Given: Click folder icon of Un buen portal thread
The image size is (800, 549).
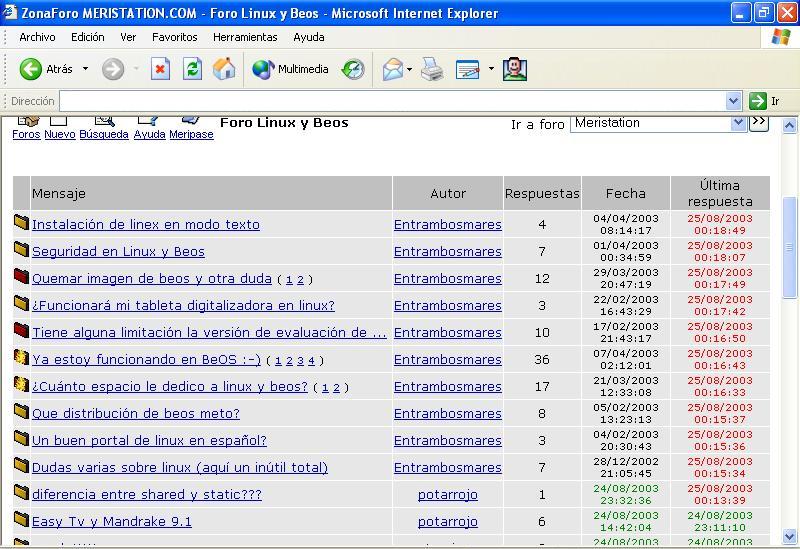Looking at the screenshot, I should click(x=21, y=438).
